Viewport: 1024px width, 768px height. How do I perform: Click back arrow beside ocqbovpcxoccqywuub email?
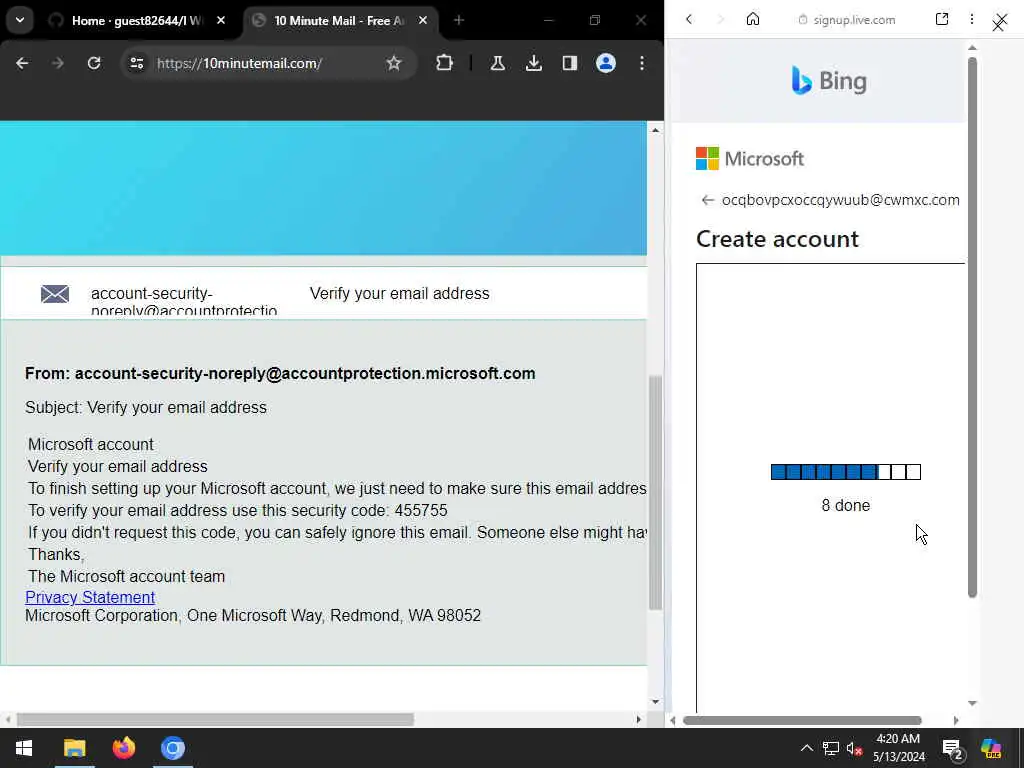pyautogui.click(x=707, y=200)
